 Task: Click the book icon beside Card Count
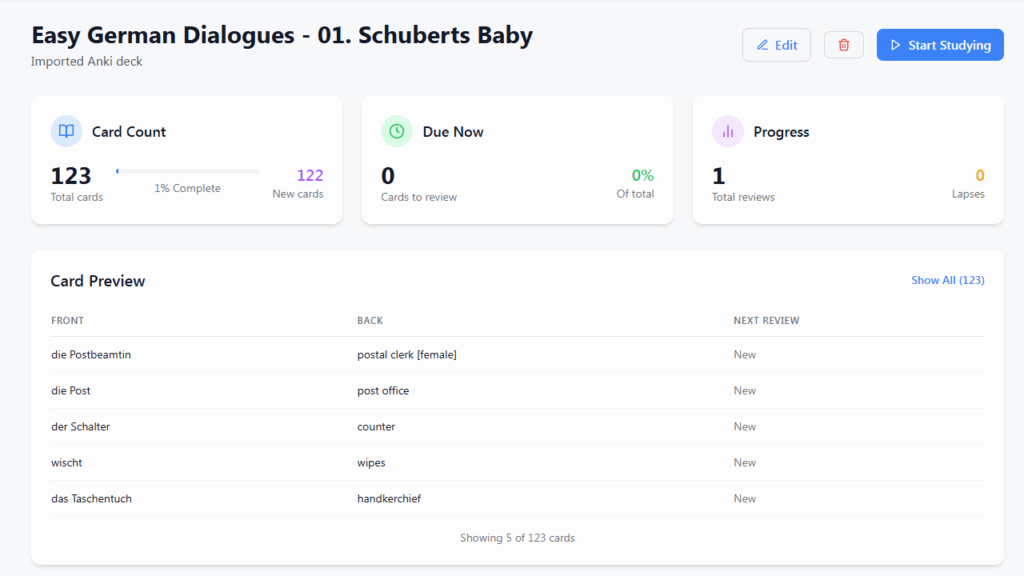(66, 131)
